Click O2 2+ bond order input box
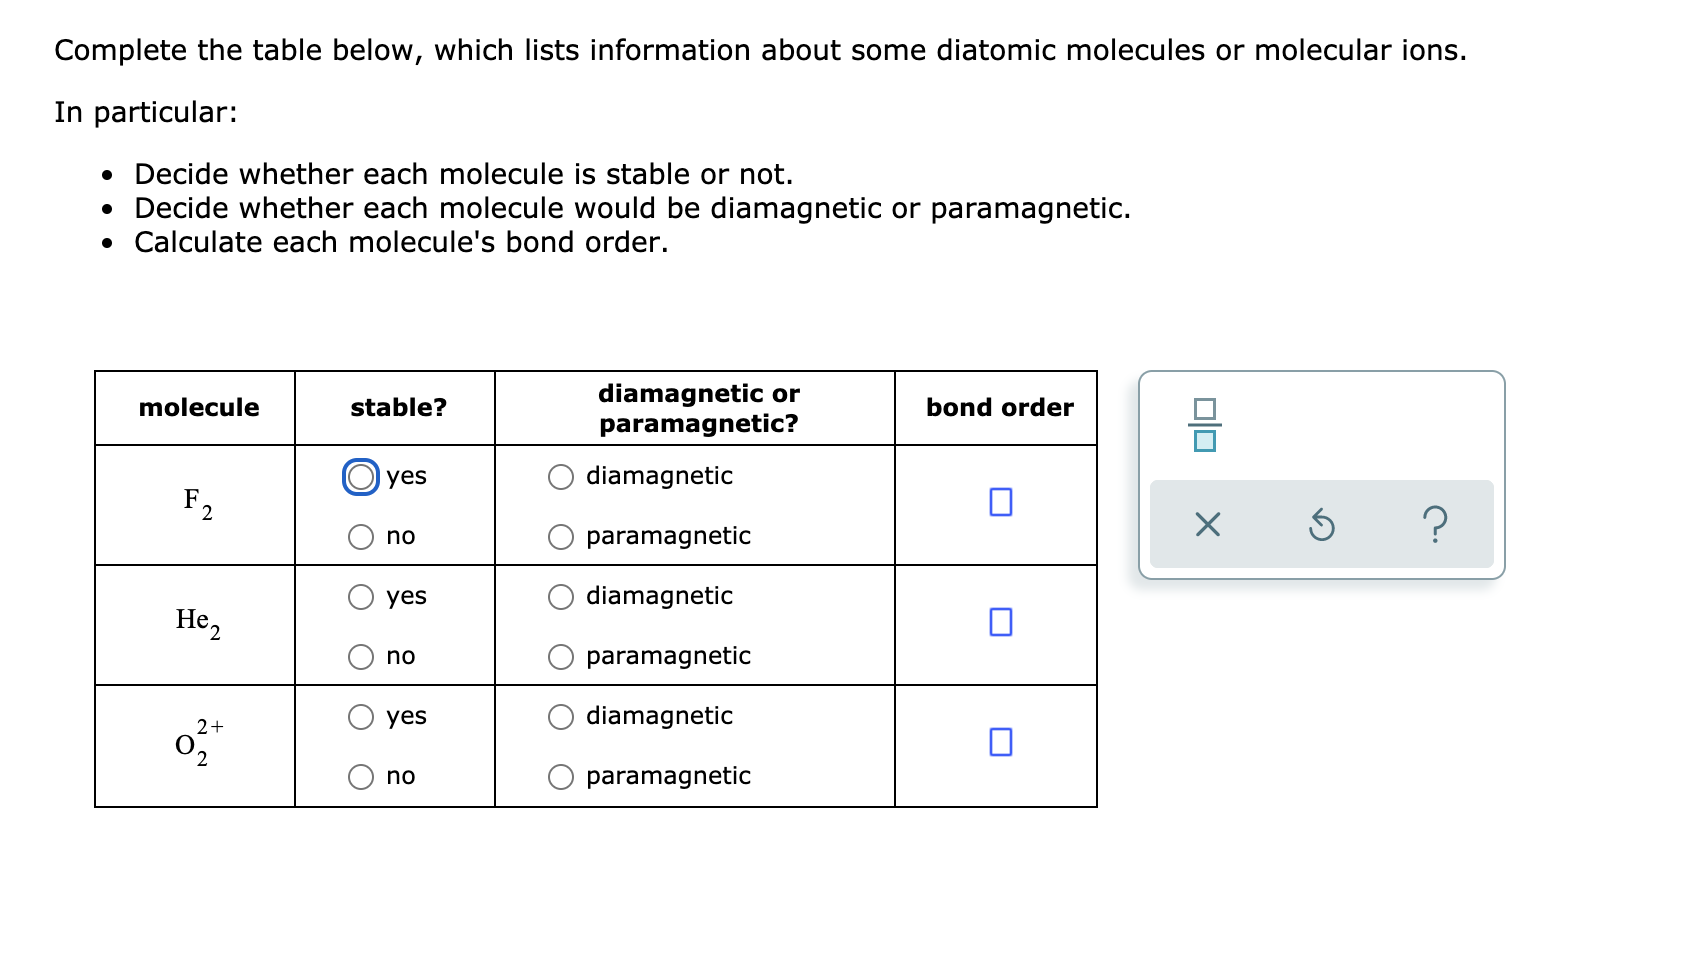The width and height of the screenshot is (1696, 964). click(x=1000, y=742)
